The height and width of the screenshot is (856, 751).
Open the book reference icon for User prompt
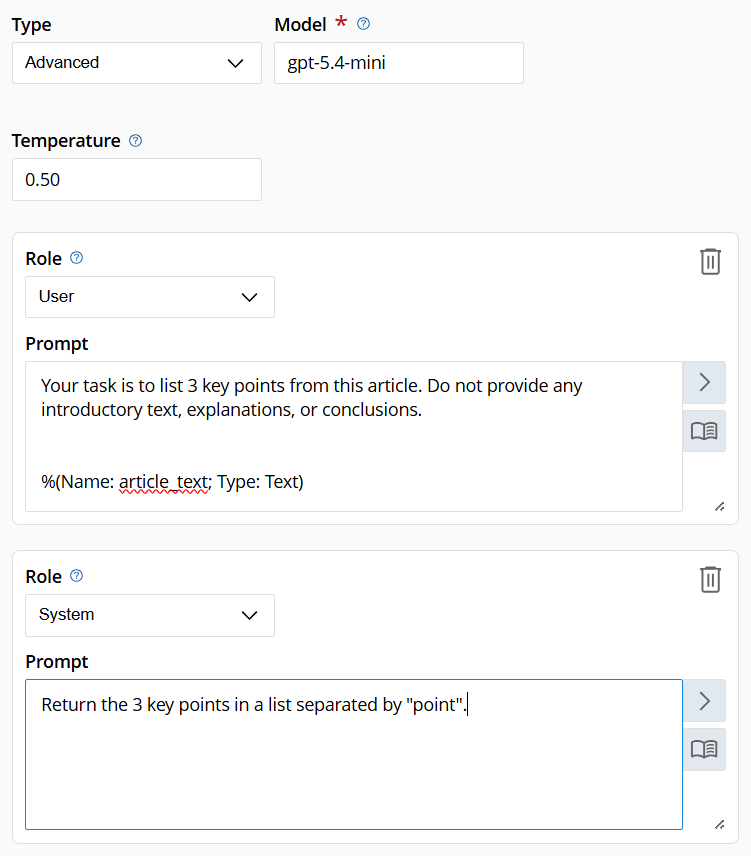[704, 430]
